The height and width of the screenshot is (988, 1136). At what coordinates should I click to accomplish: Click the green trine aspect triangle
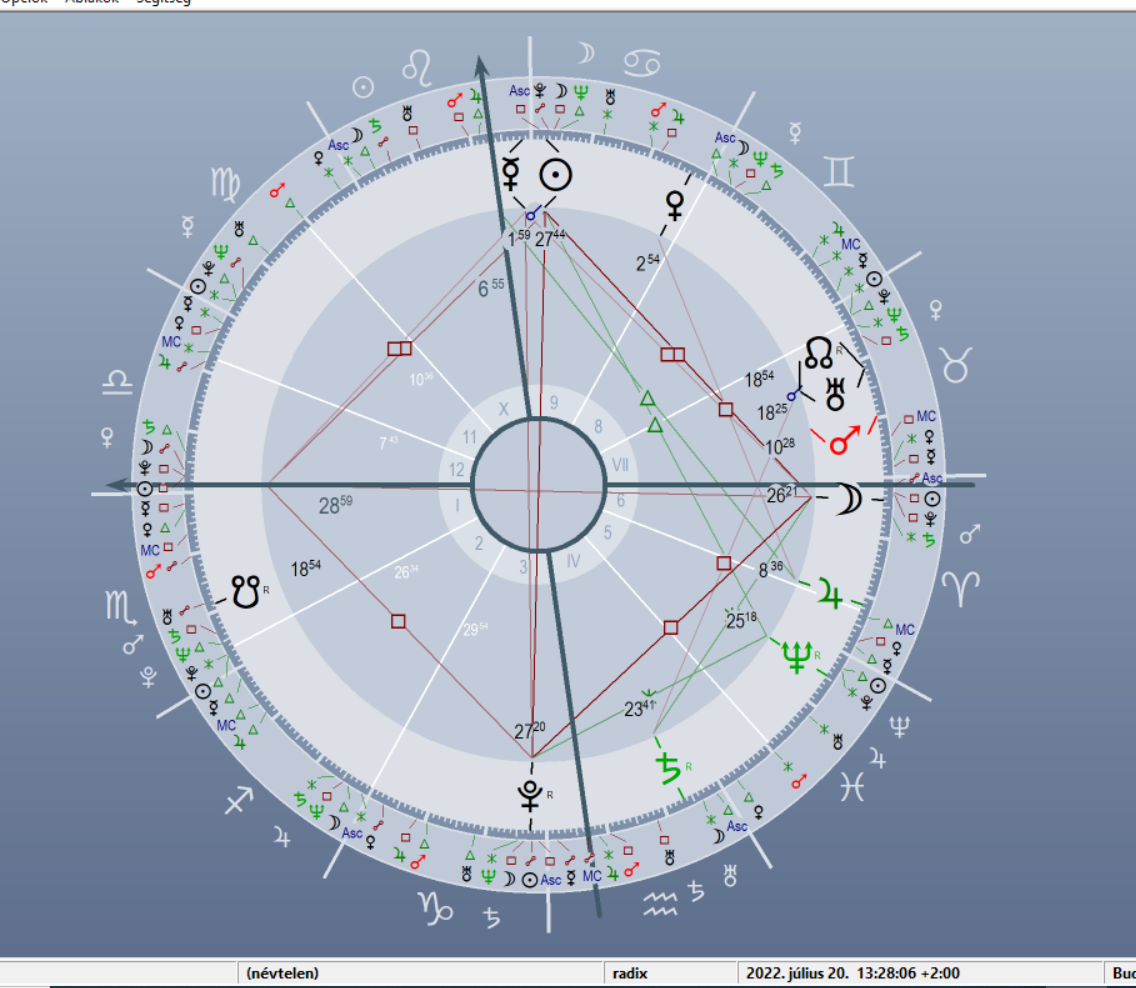click(647, 400)
